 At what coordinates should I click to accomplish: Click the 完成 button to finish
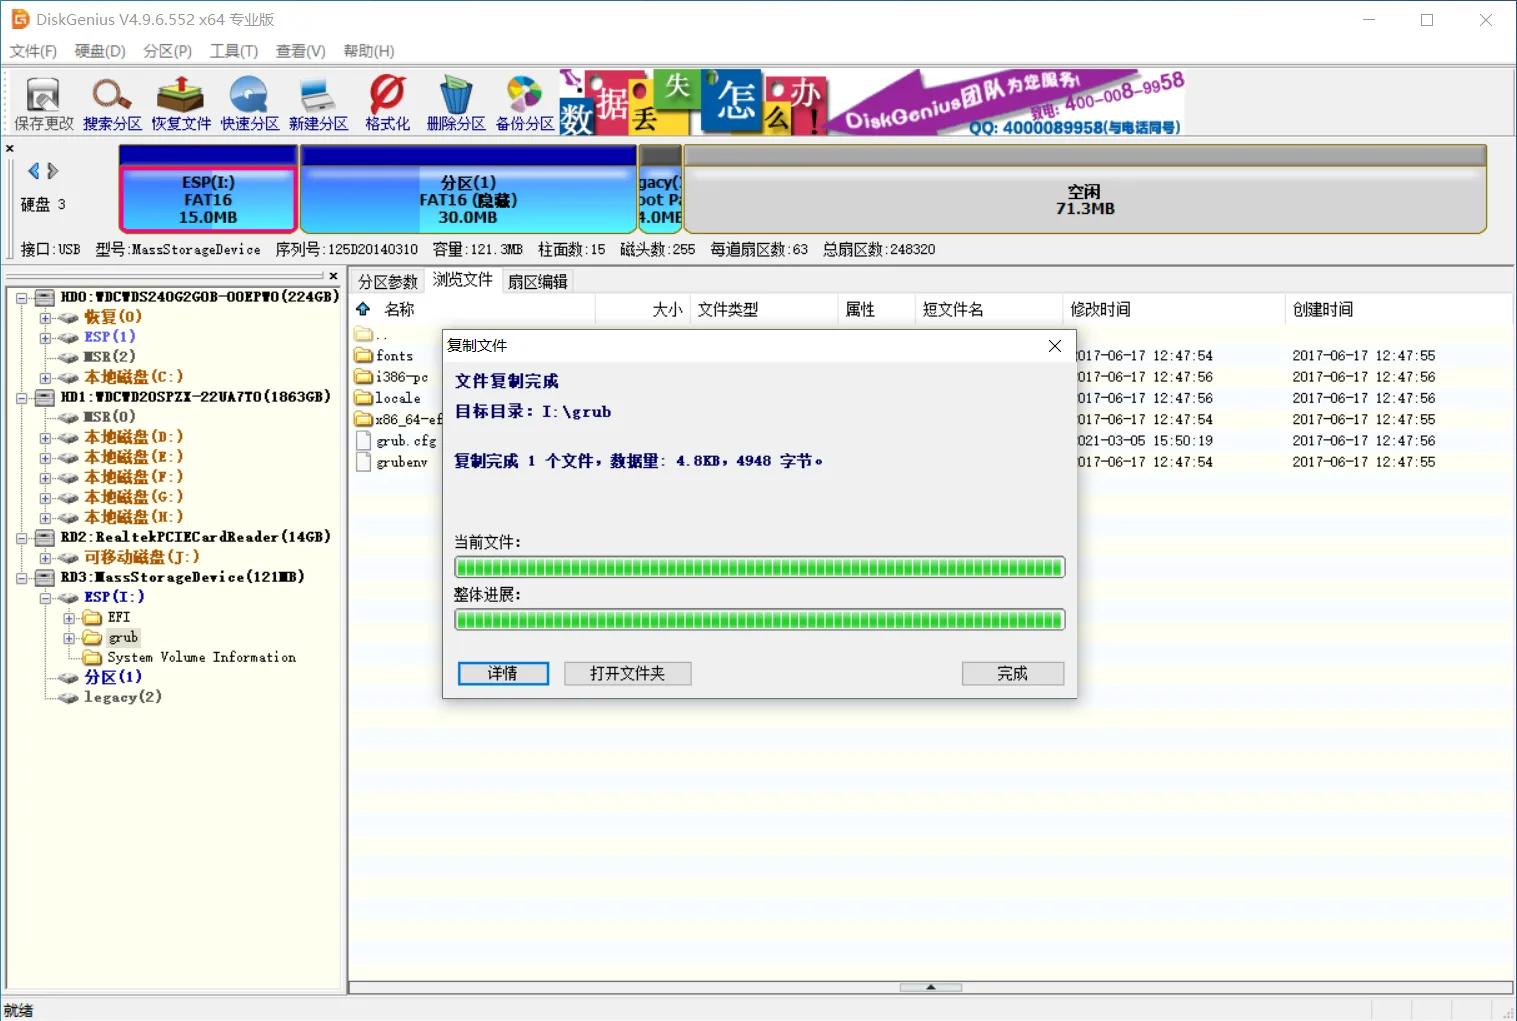pos(1012,673)
